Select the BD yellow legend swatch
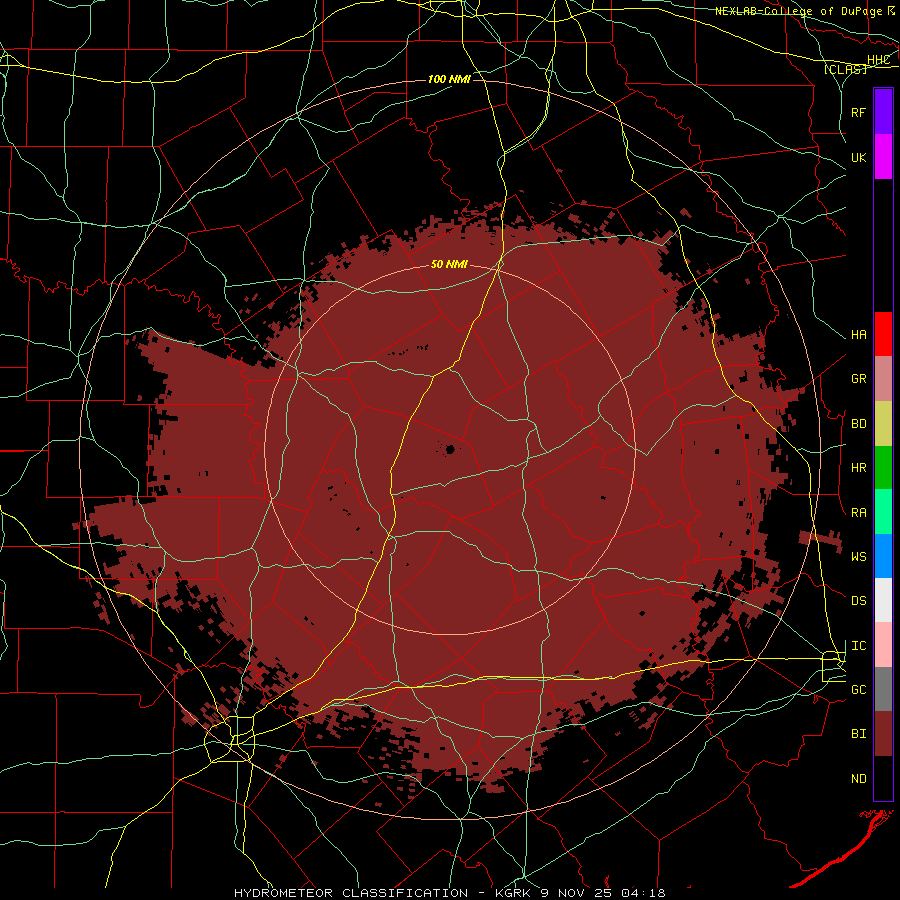The image size is (900, 900). point(883,424)
